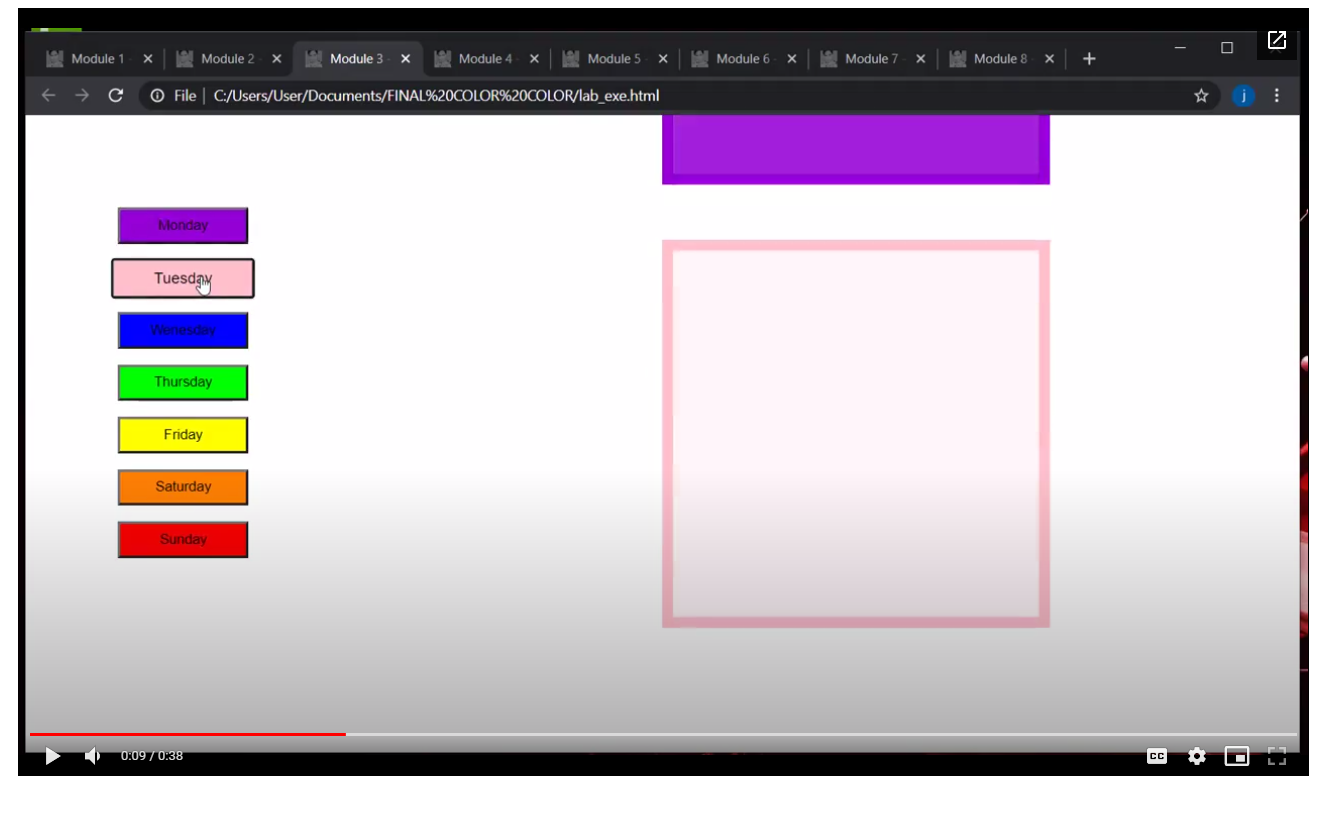1331x828 pixels.
Task: Click the pink bordered square box
Action: (x=856, y=434)
